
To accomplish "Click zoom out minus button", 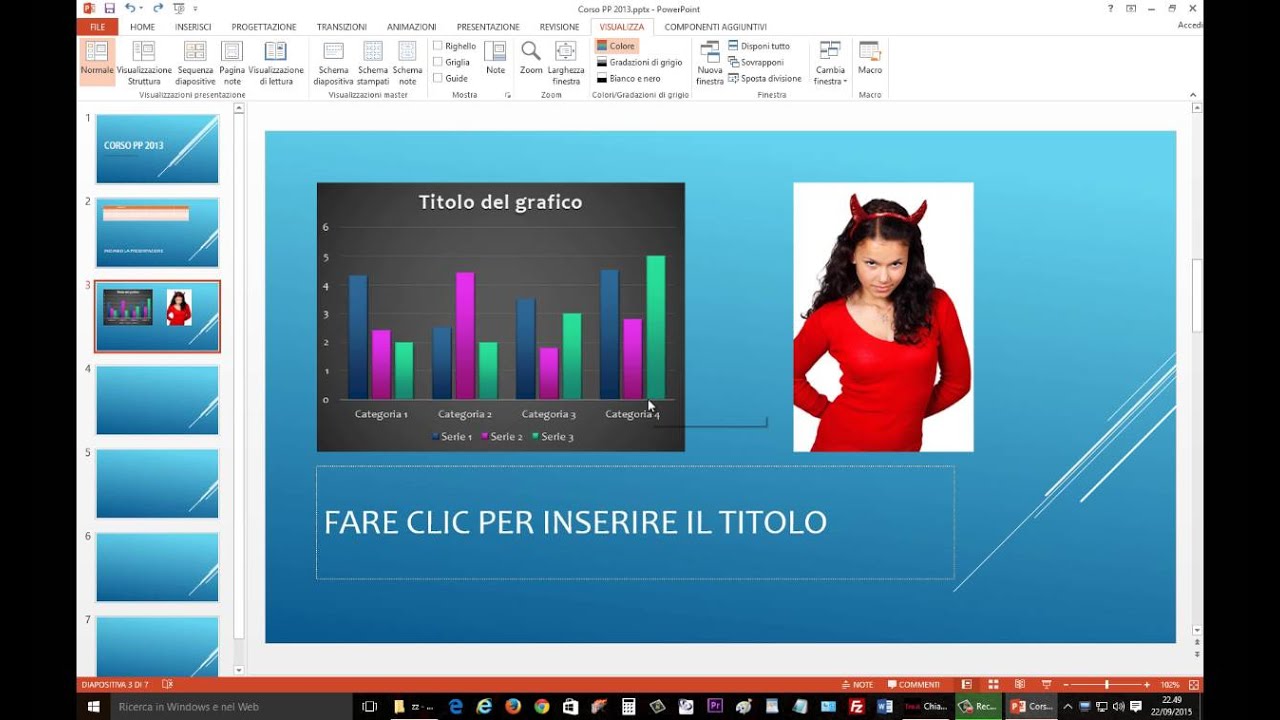I will click(1066, 685).
